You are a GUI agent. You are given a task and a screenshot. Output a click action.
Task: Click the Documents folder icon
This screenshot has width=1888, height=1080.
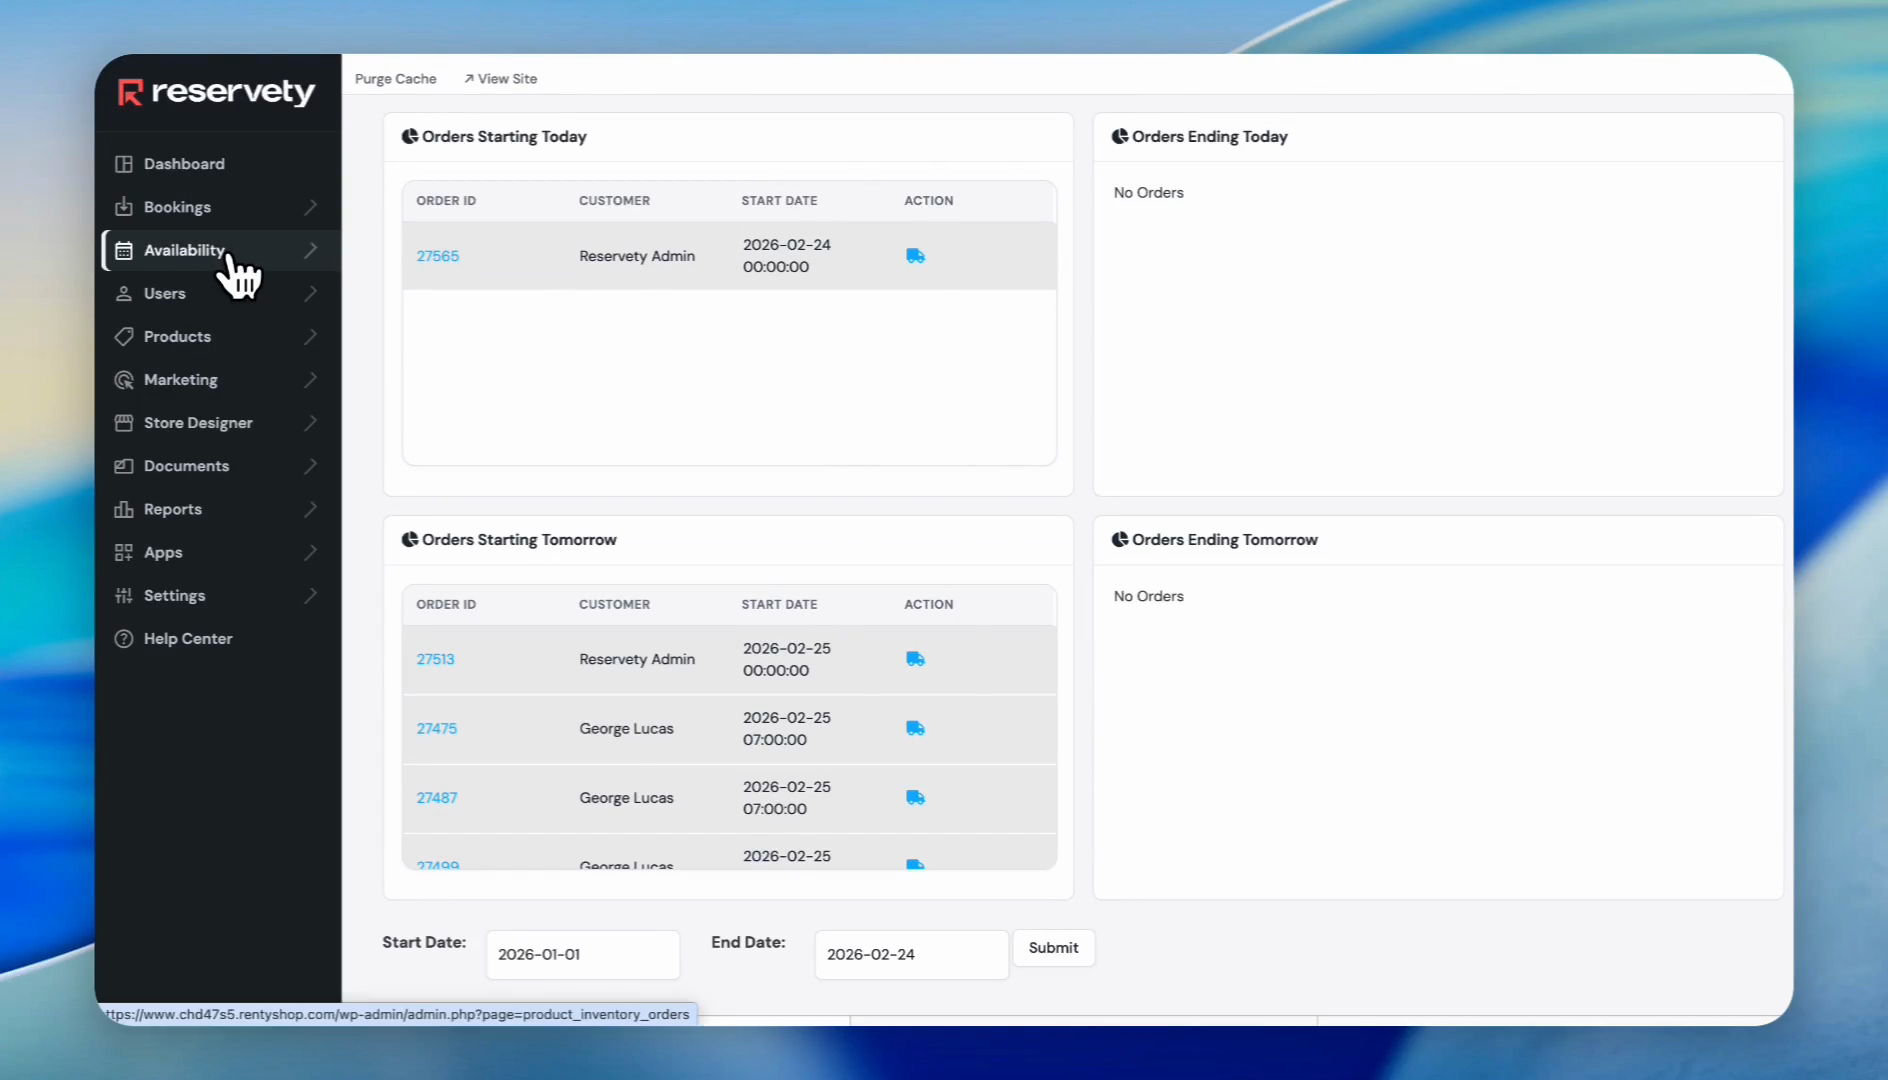(x=124, y=466)
